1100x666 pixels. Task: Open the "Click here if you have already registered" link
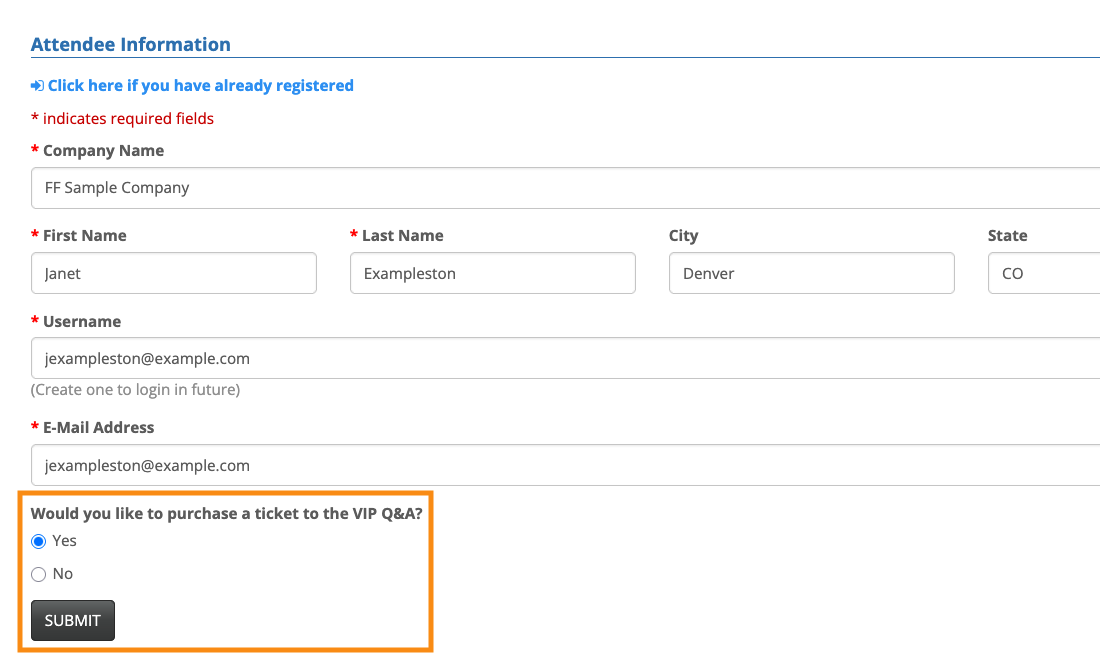click(x=200, y=86)
